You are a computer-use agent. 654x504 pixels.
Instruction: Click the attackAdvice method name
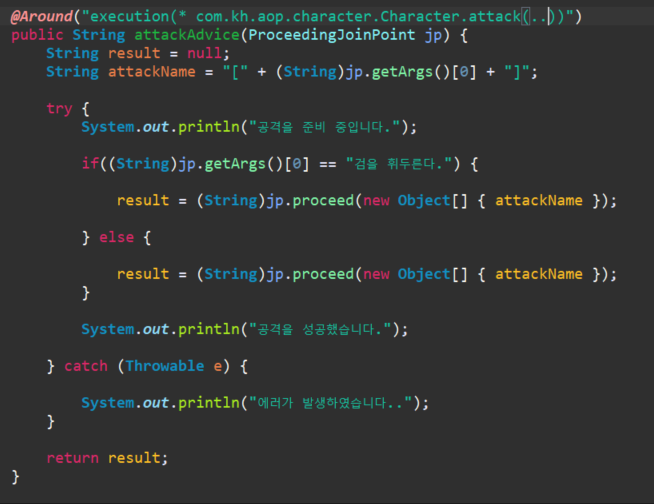coord(186,35)
